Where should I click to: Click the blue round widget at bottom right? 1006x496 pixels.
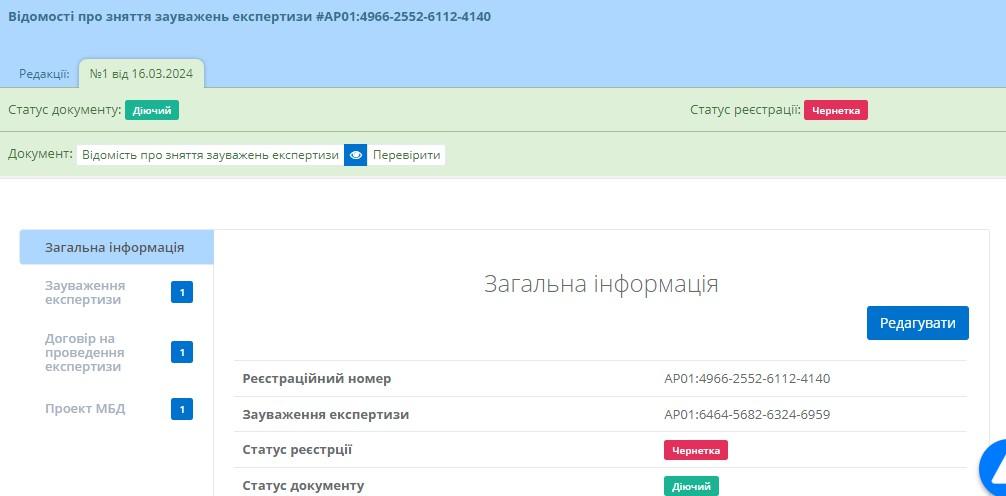[994, 470]
